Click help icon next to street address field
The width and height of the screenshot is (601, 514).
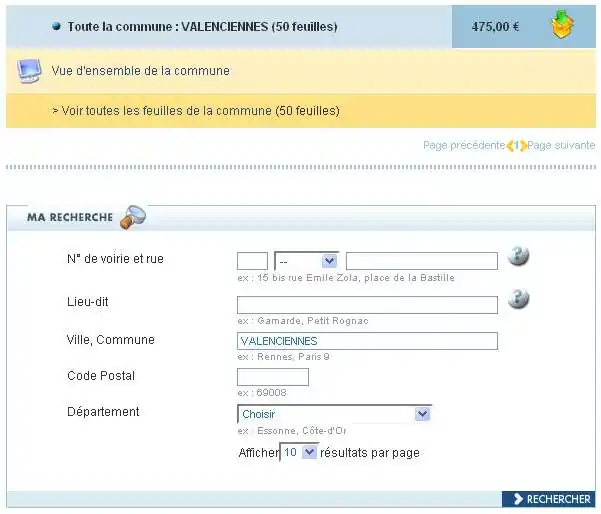pos(517,257)
